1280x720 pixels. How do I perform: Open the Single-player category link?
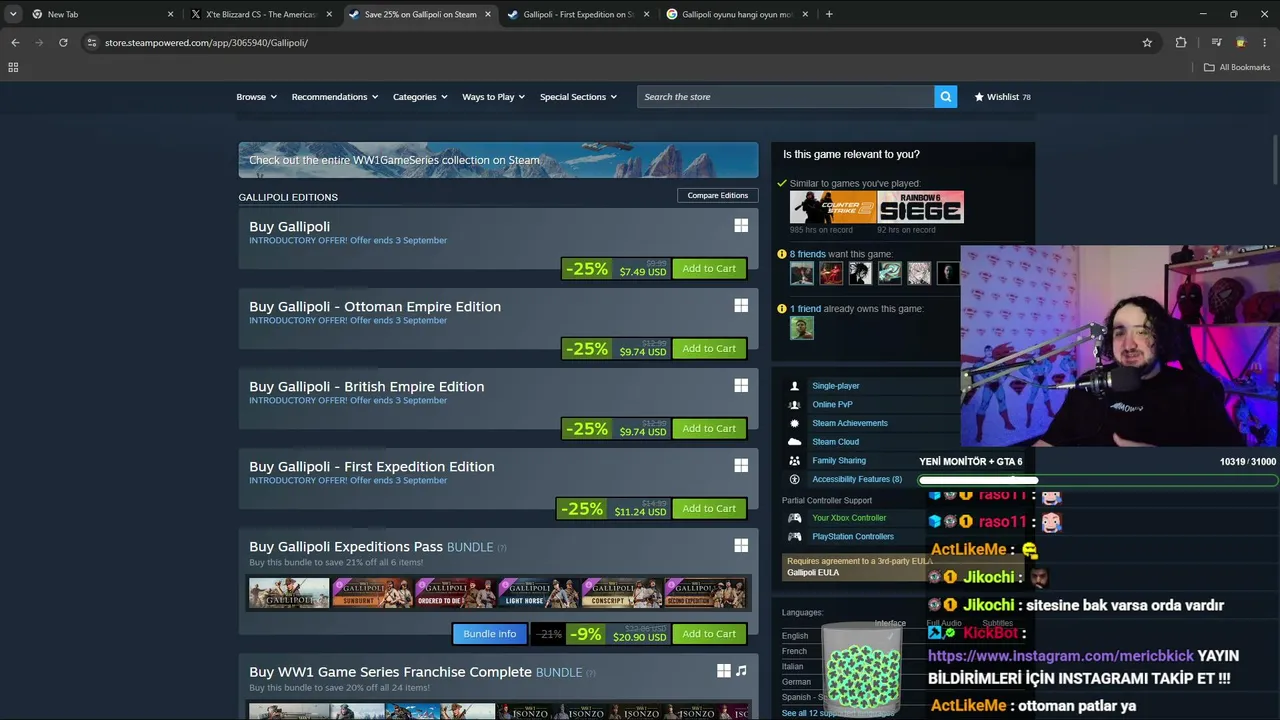click(836, 386)
